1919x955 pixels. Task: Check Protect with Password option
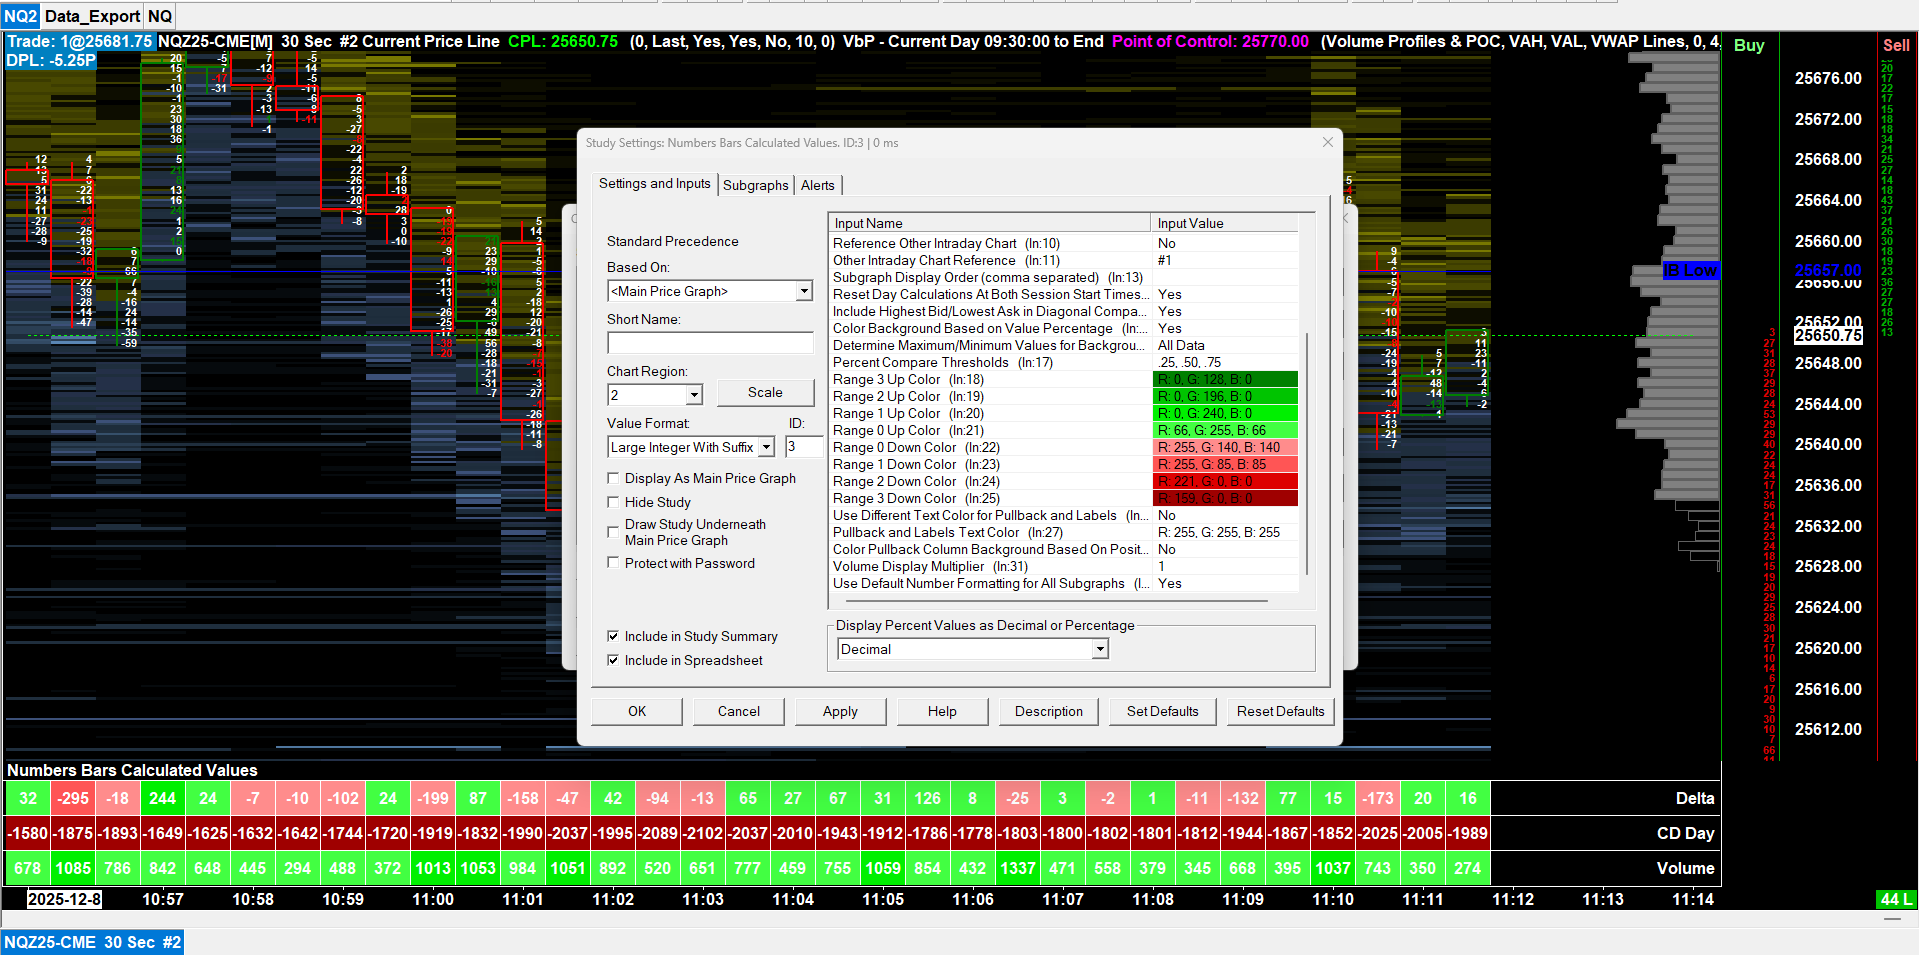tap(613, 563)
